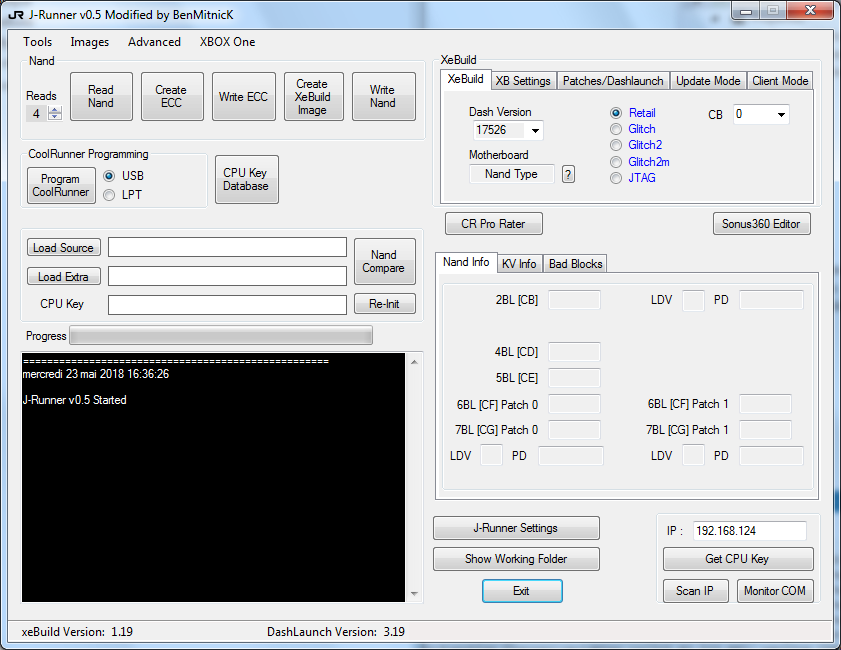Switch to the Client Mode tab
Image resolution: width=841 pixels, height=650 pixels.
(780, 81)
